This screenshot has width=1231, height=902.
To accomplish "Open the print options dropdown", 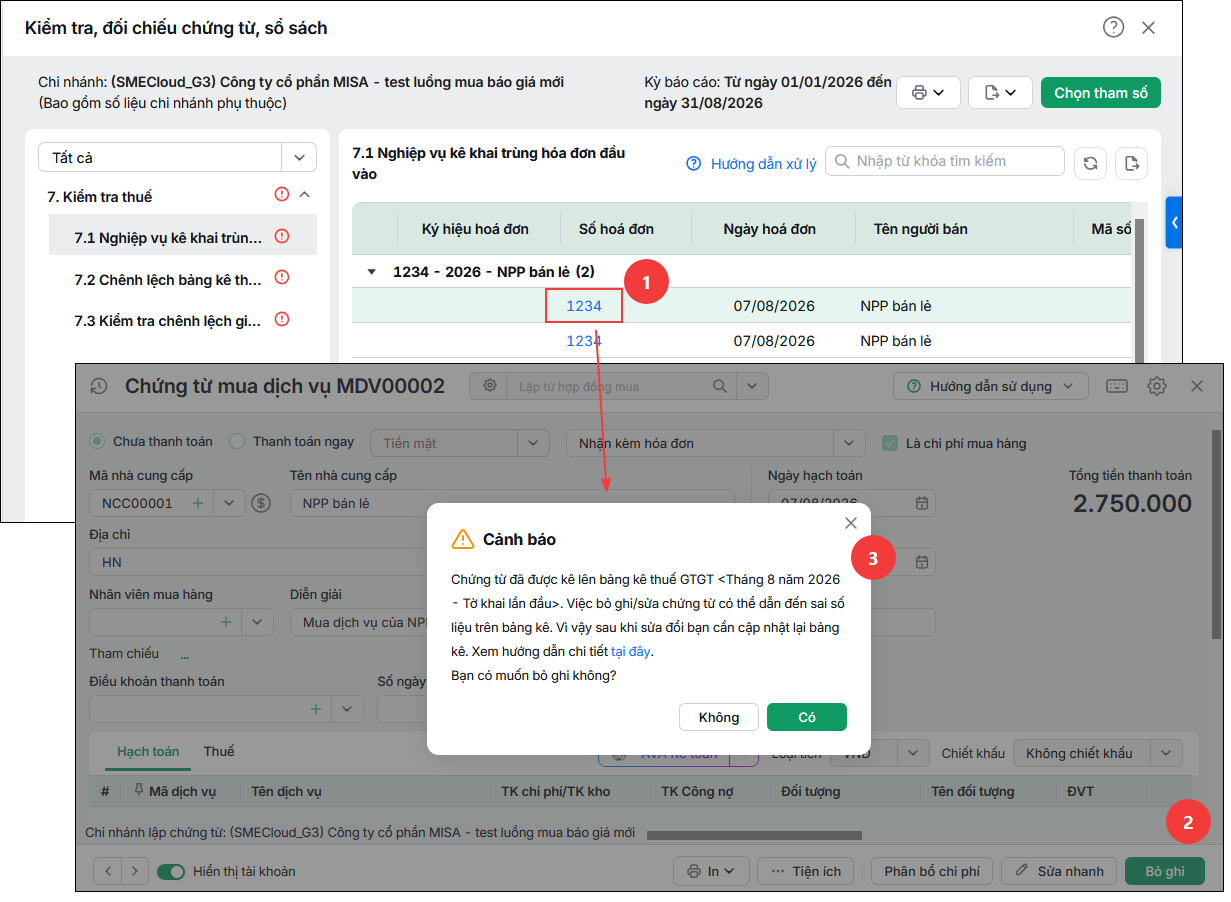I will click(928, 93).
